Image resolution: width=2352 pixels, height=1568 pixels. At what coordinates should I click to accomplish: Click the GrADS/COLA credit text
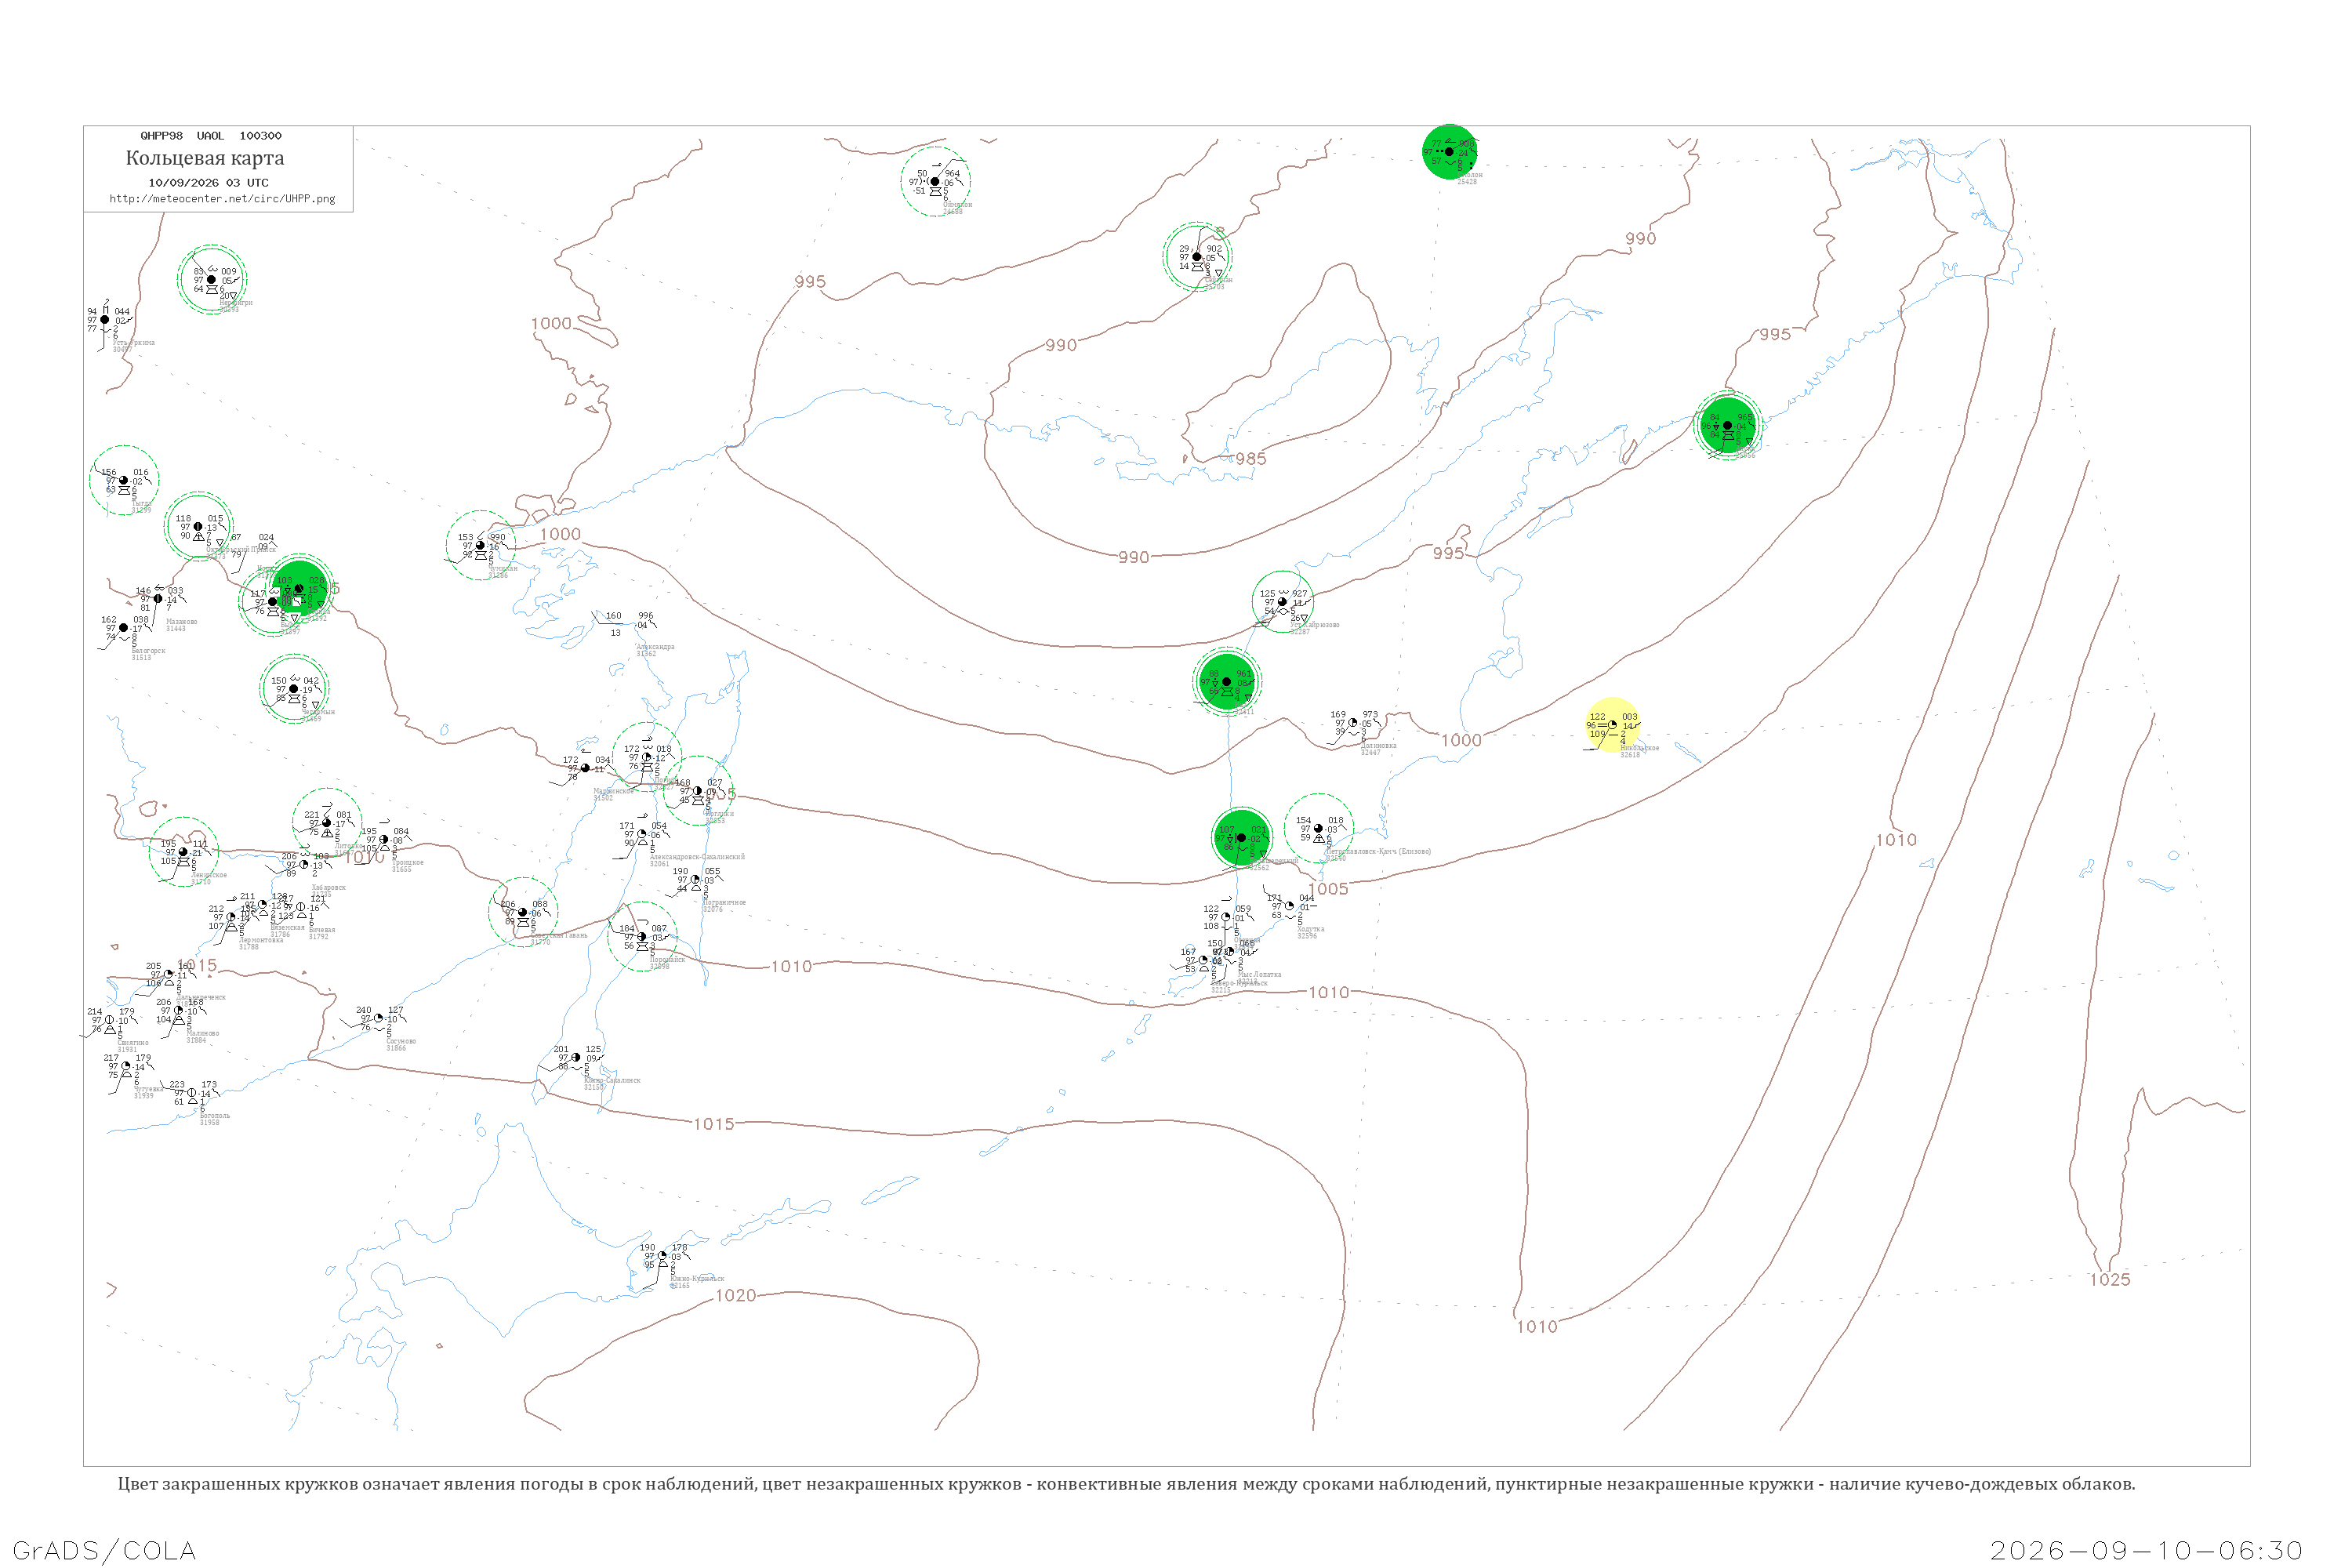(104, 1550)
